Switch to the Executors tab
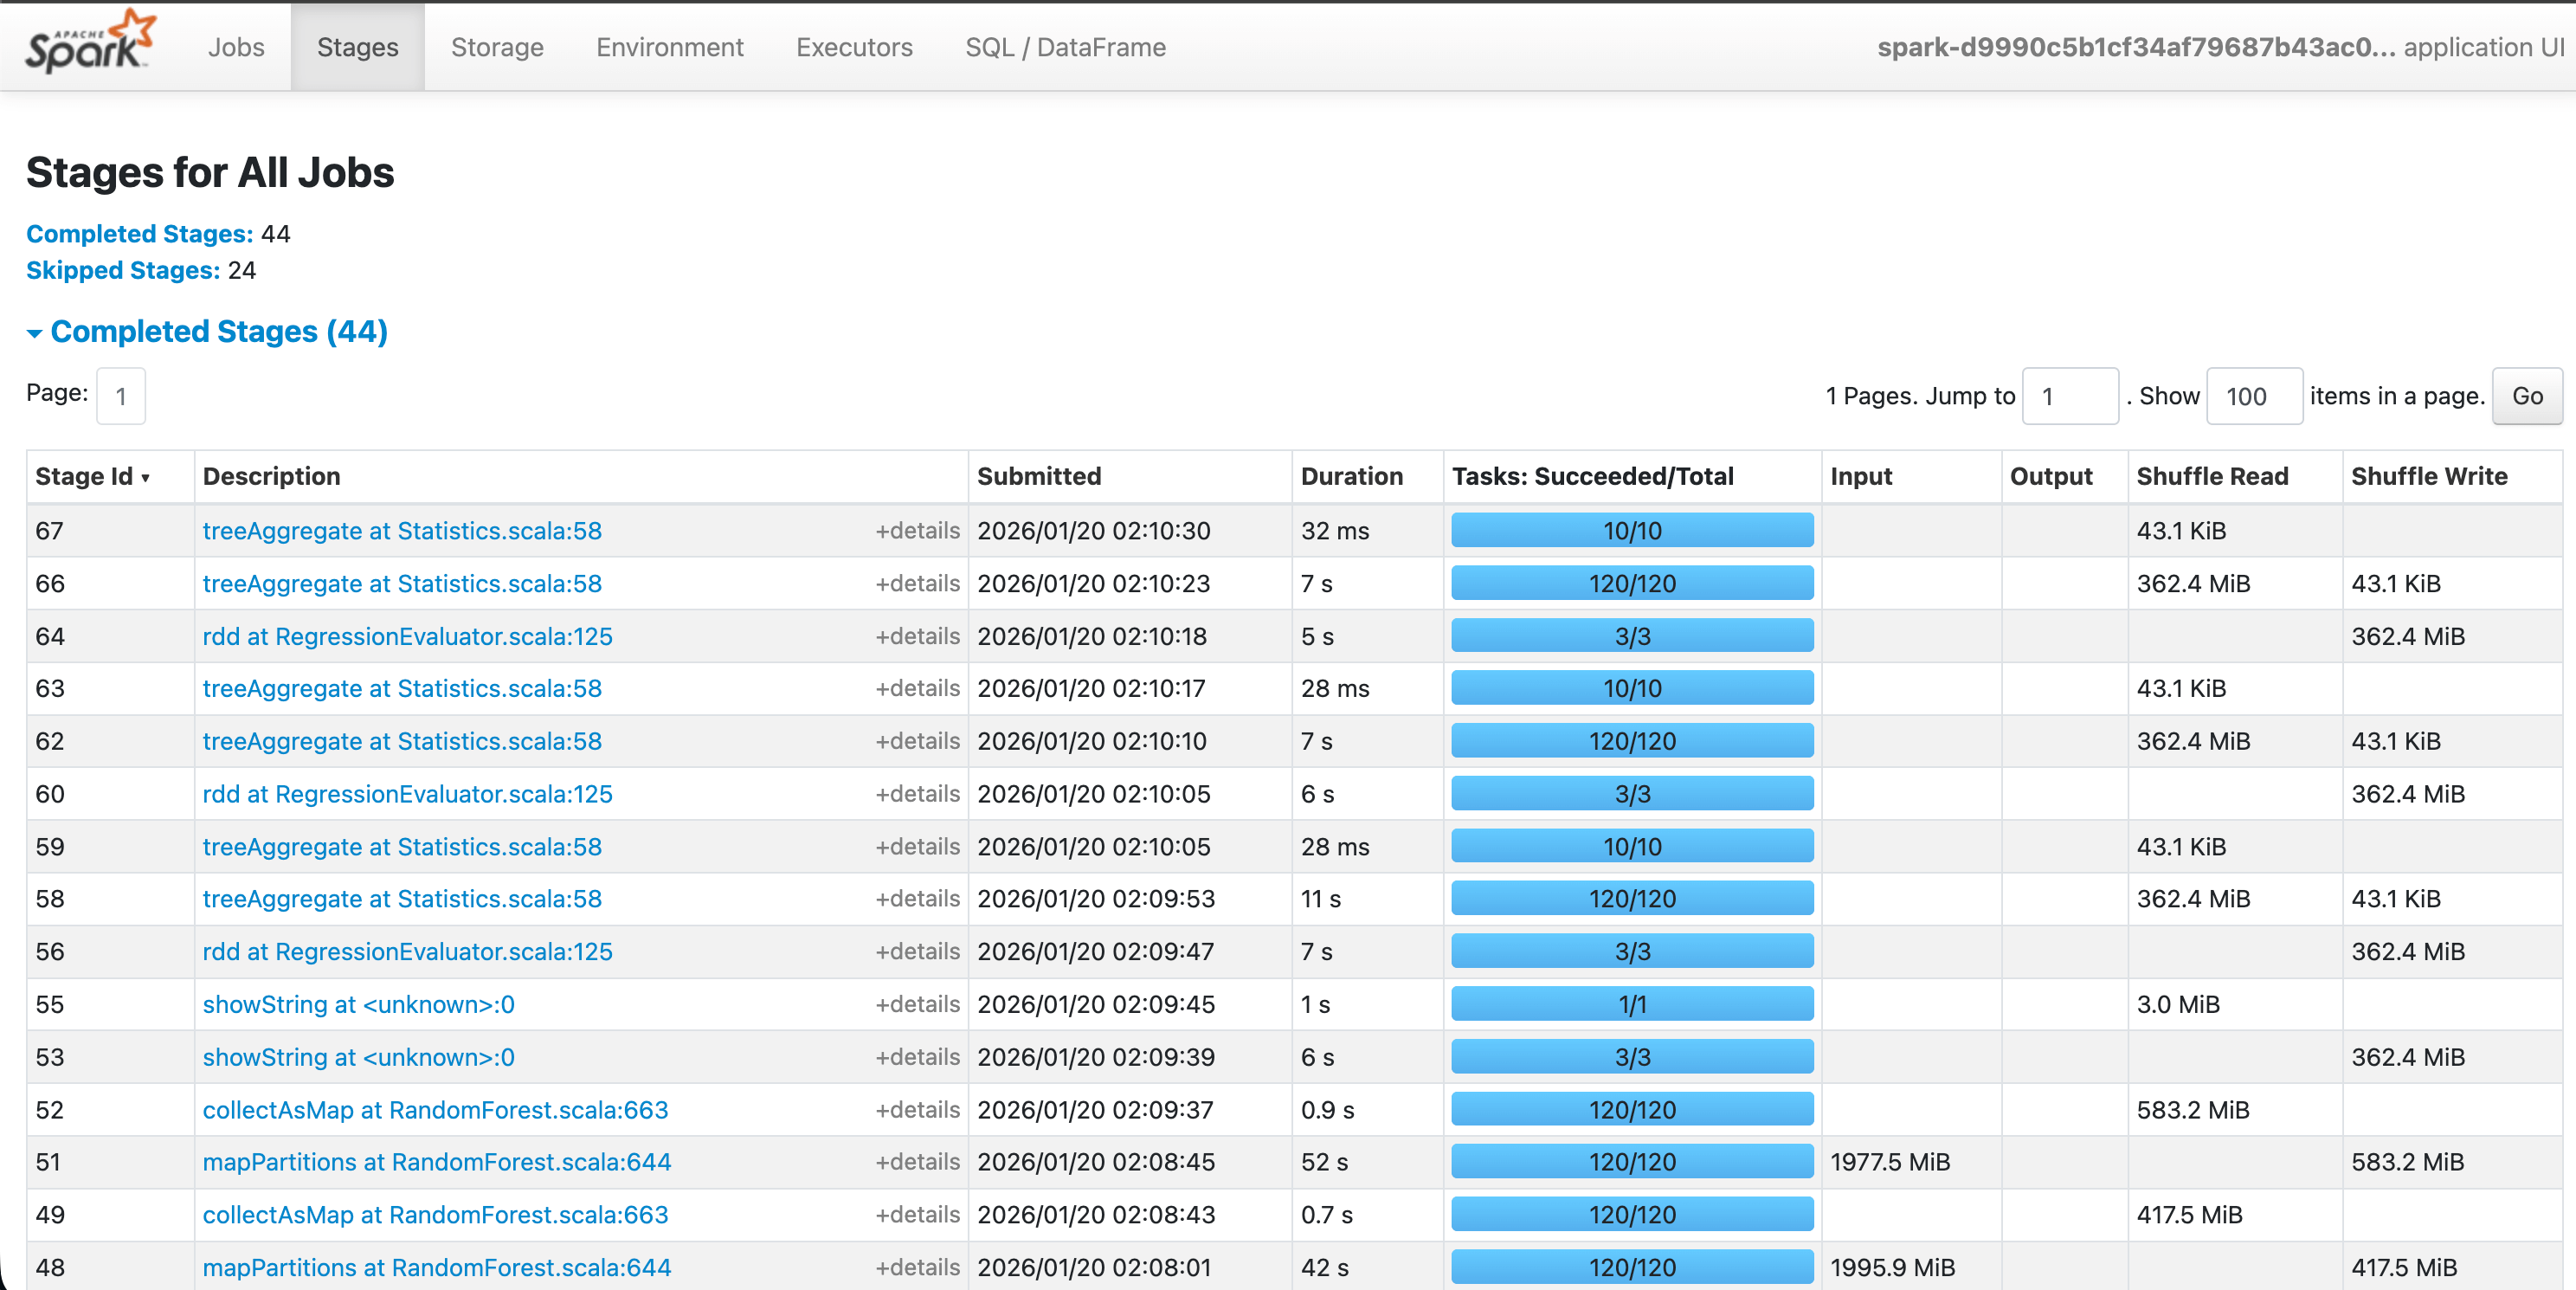 853,47
